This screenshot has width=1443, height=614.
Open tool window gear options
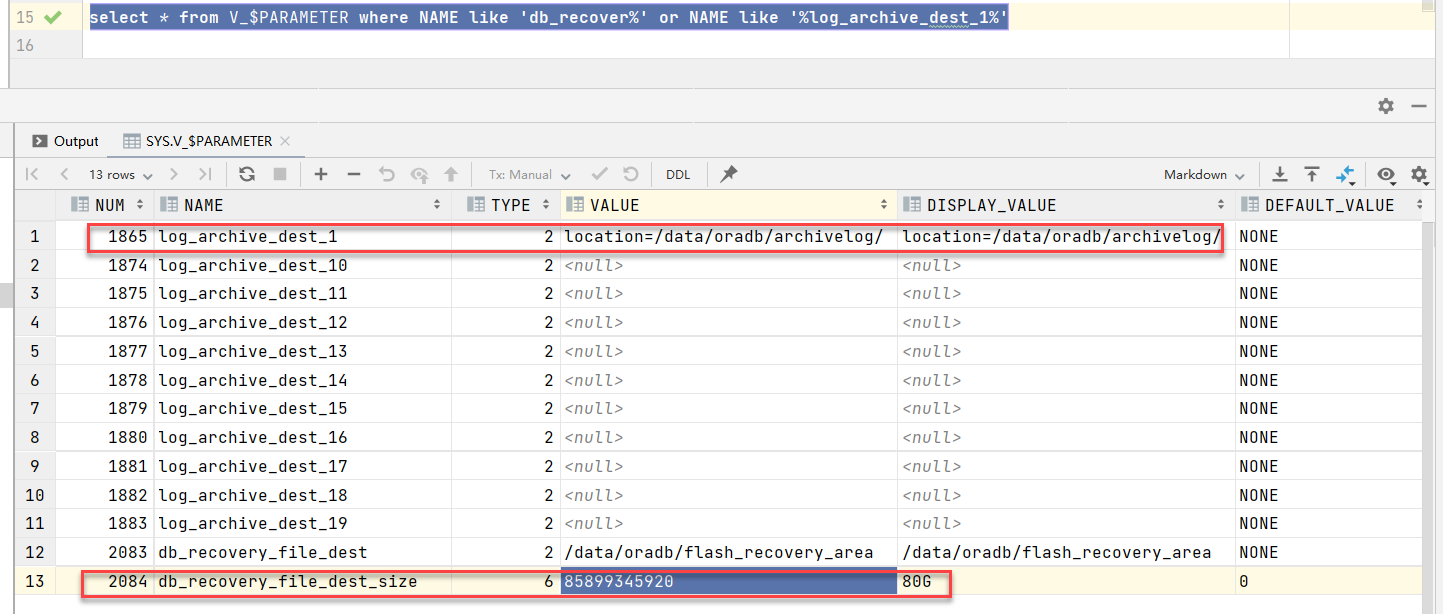pyautogui.click(x=1386, y=105)
